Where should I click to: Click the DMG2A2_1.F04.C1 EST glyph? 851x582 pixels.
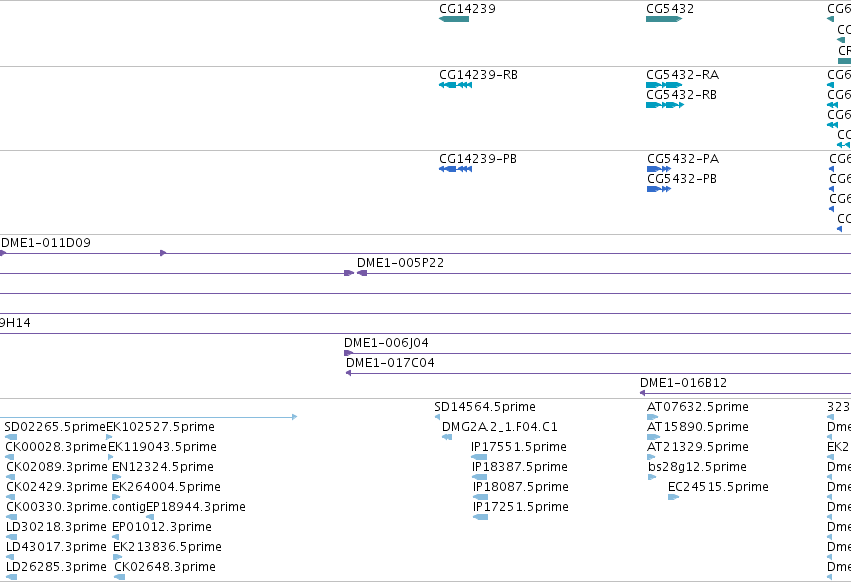(x=447, y=437)
